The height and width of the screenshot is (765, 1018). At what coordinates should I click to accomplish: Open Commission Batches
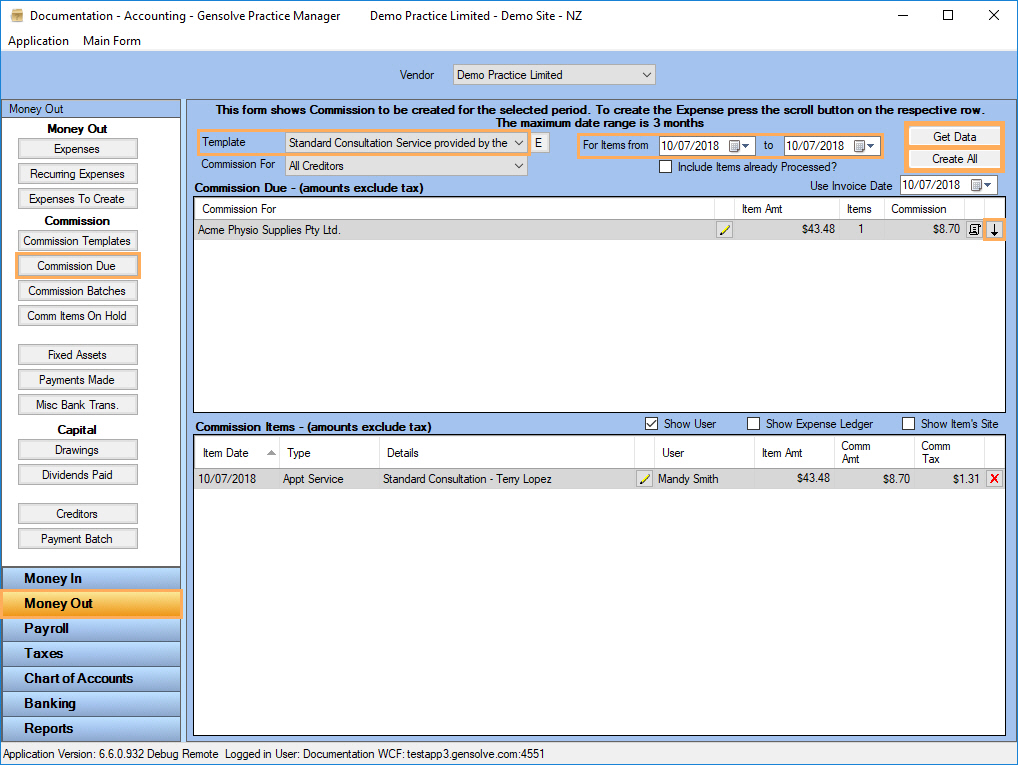coord(77,291)
